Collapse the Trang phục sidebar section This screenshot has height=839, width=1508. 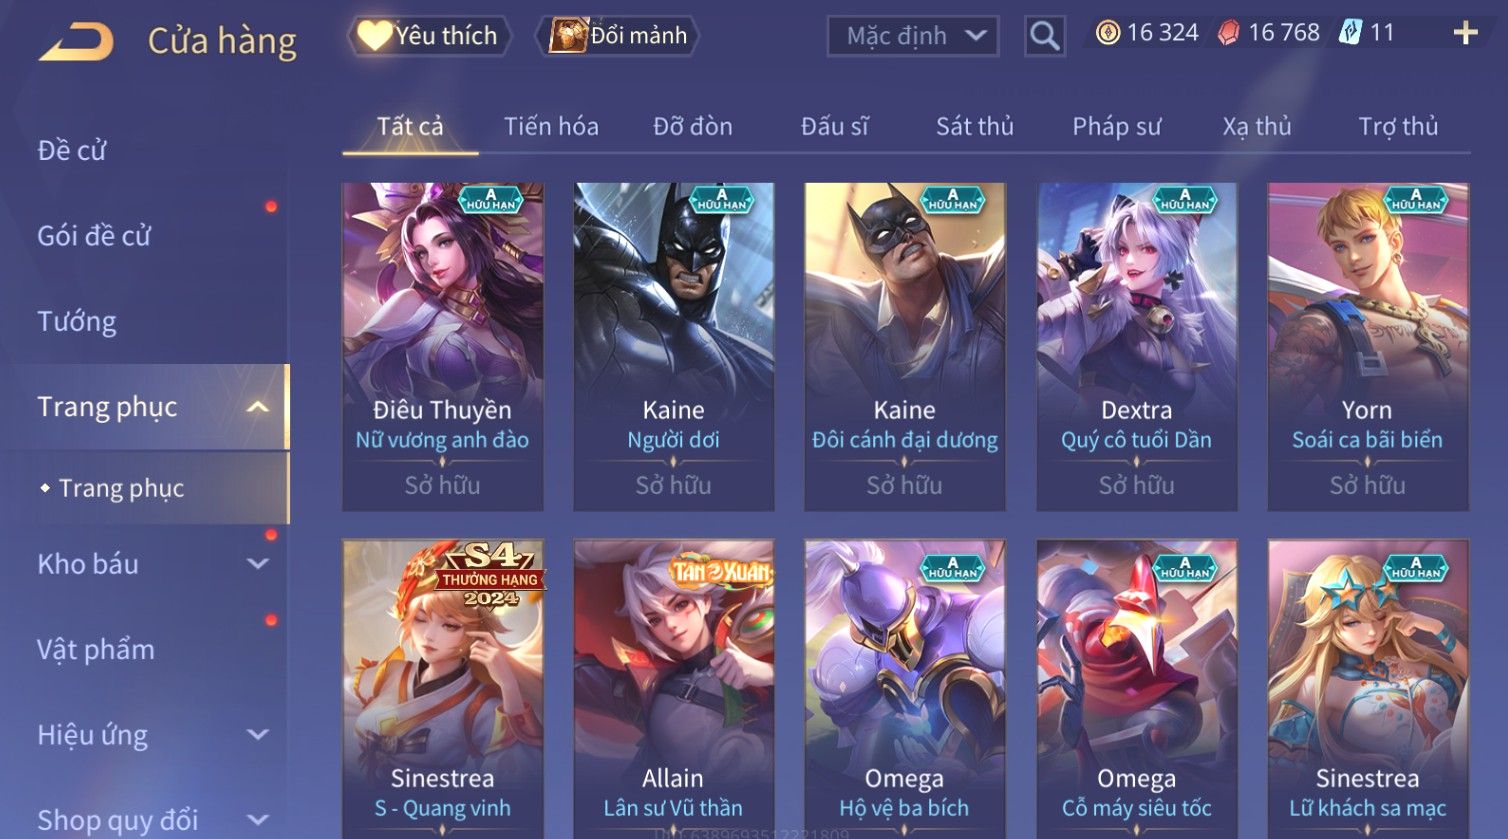pyautogui.click(x=257, y=407)
